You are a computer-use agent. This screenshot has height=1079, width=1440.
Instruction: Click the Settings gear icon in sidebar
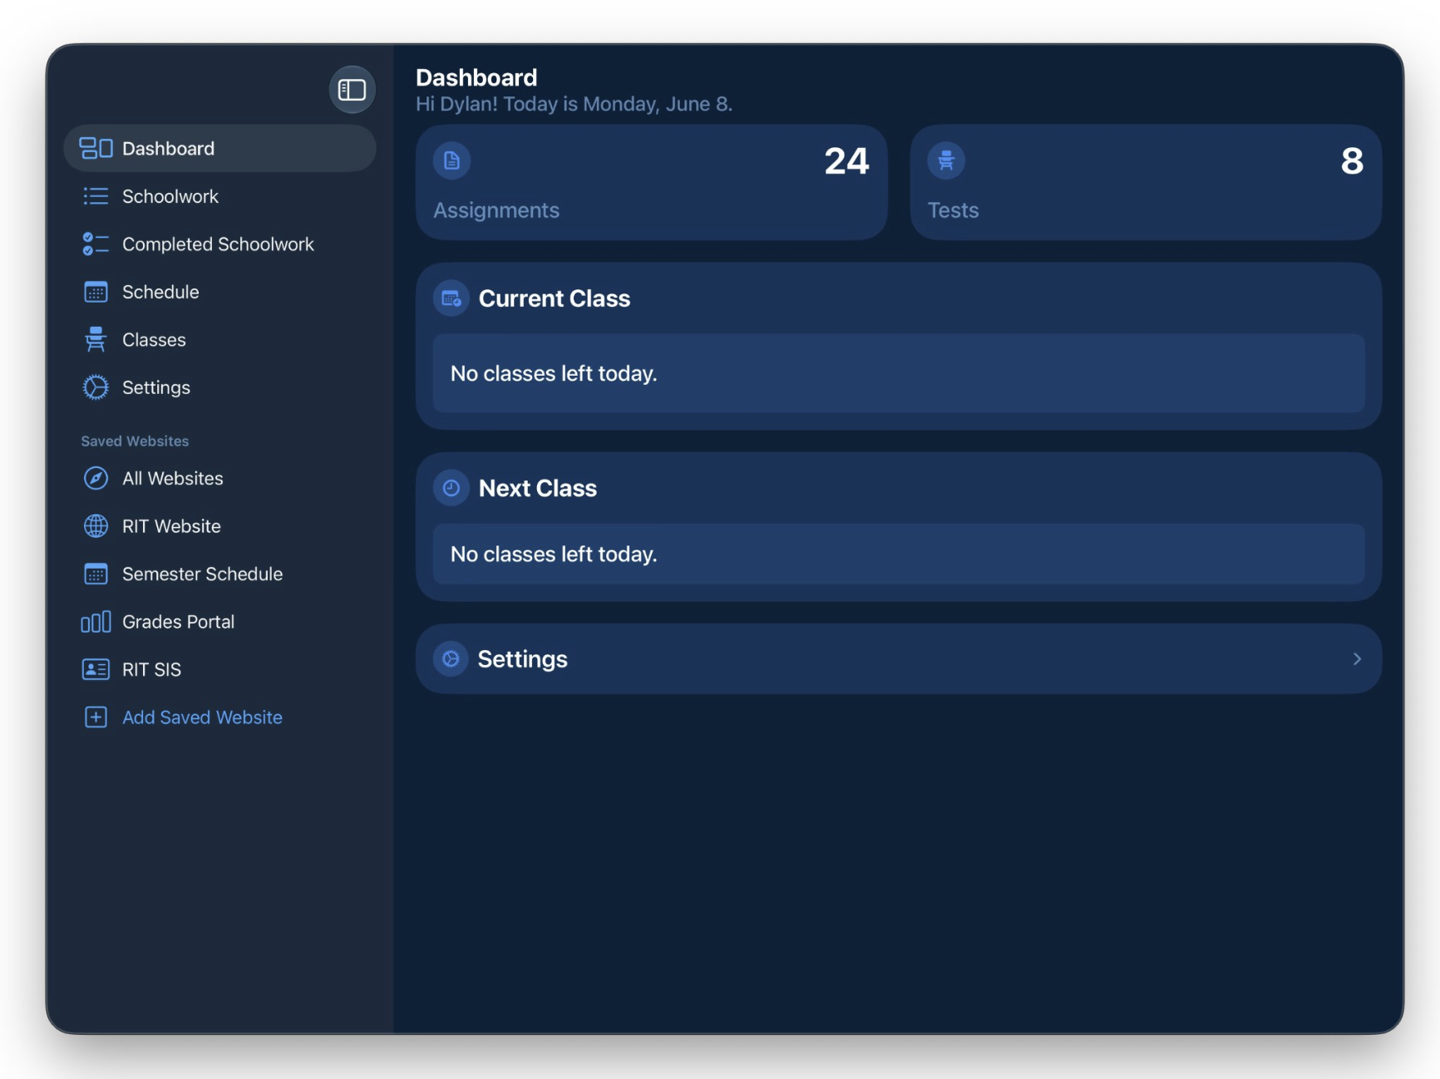96,387
